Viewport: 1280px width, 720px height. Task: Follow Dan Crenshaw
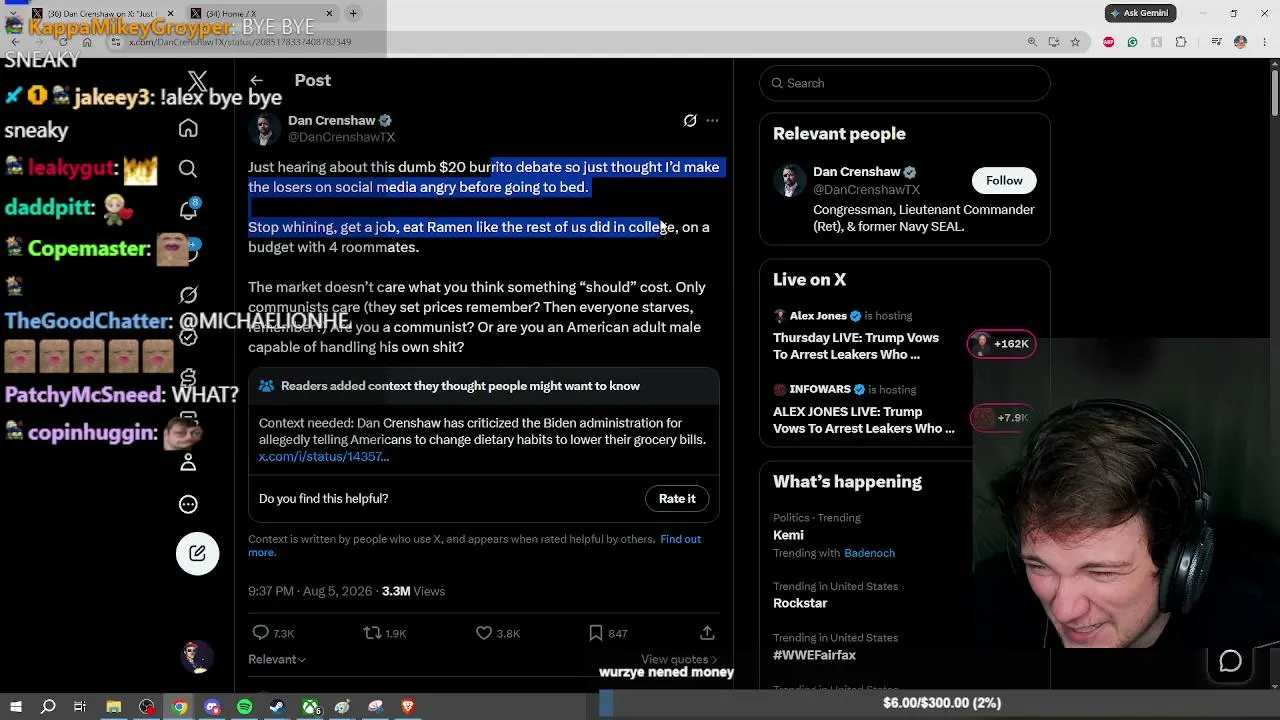(x=1004, y=181)
